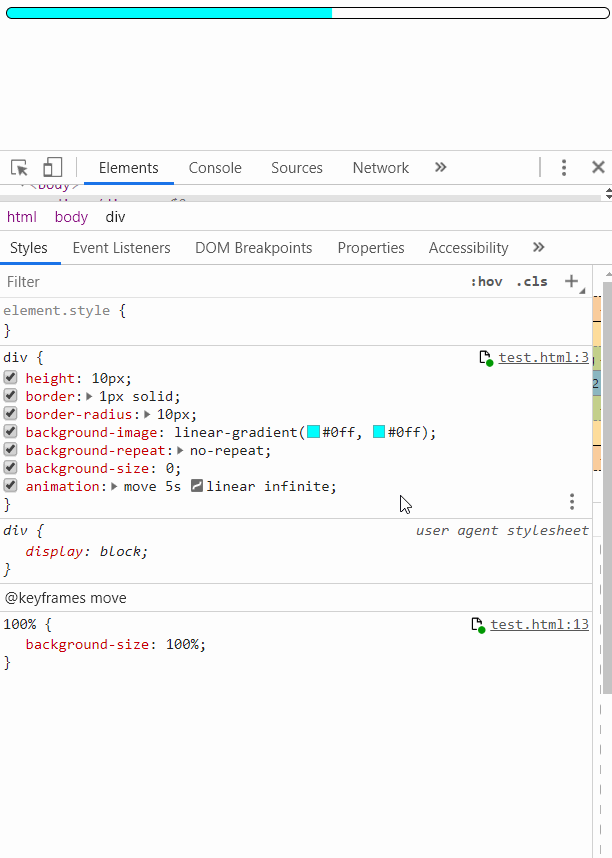Uncheck the height property checkbox

pyautogui.click(x=10, y=378)
